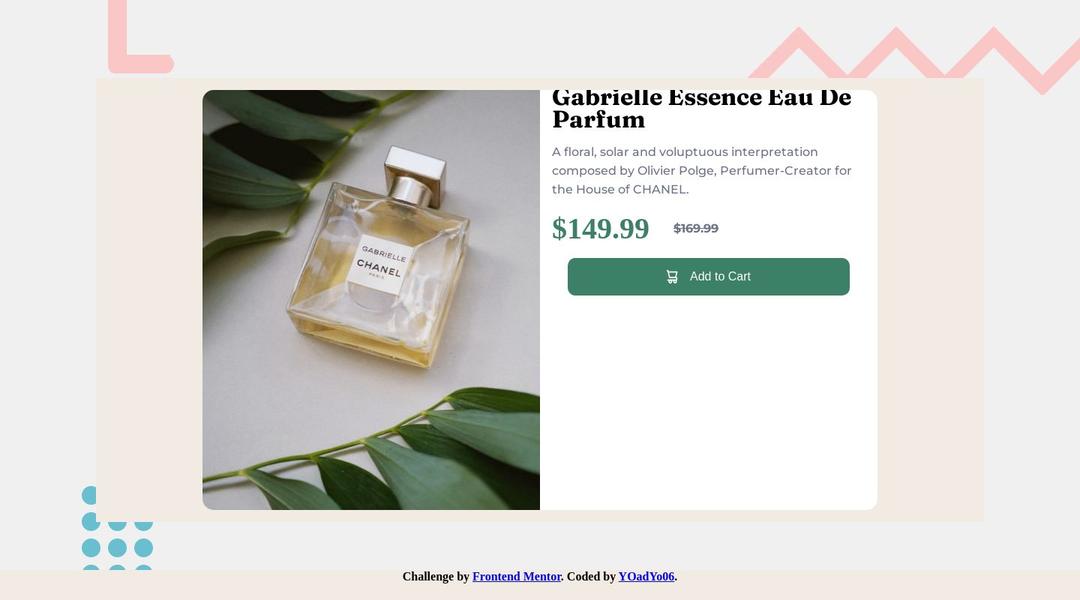Click the blue dots pattern decoration
1080x600 pixels.
pyautogui.click(x=117, y=528)
